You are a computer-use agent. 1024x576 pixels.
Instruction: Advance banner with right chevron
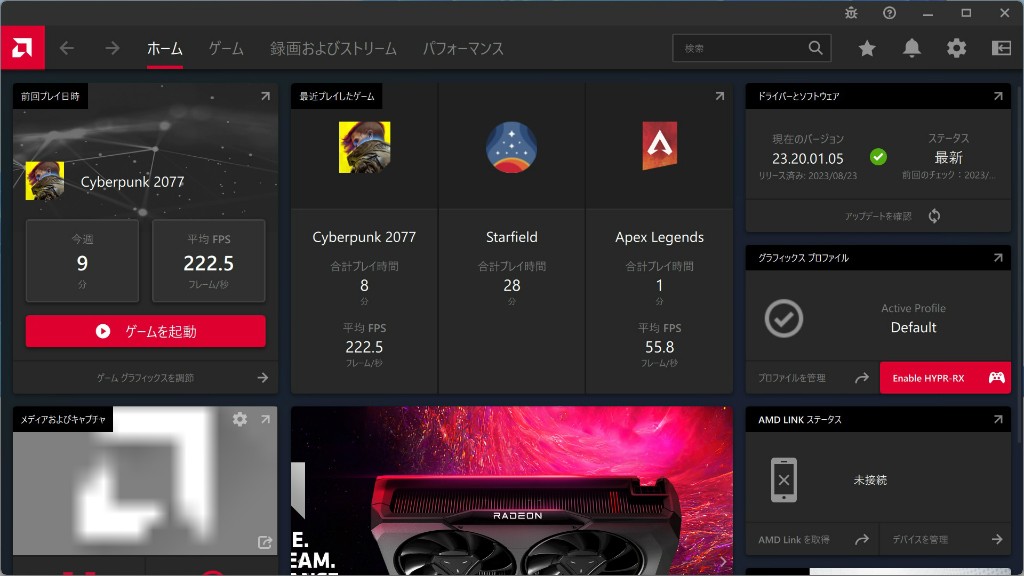(723, 562)
